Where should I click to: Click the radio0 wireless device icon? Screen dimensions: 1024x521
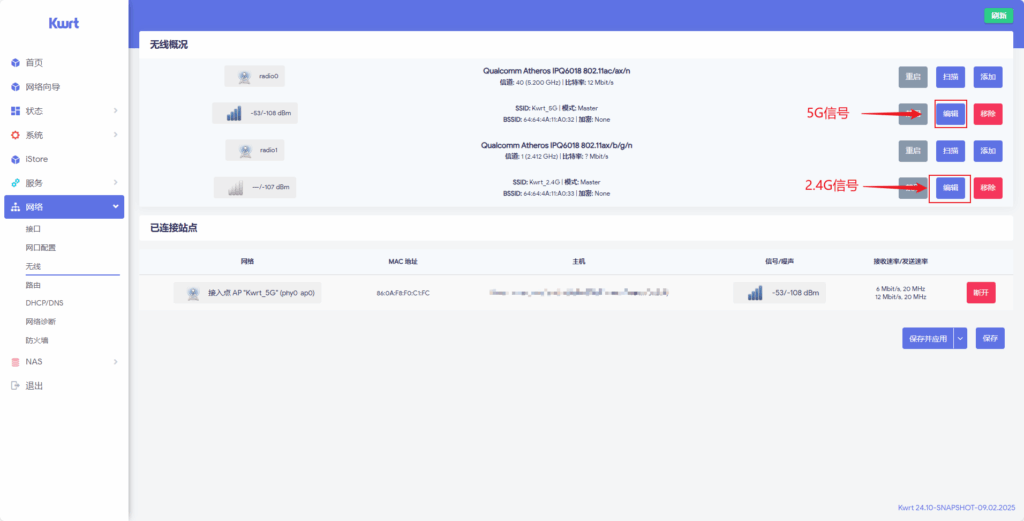244,76
